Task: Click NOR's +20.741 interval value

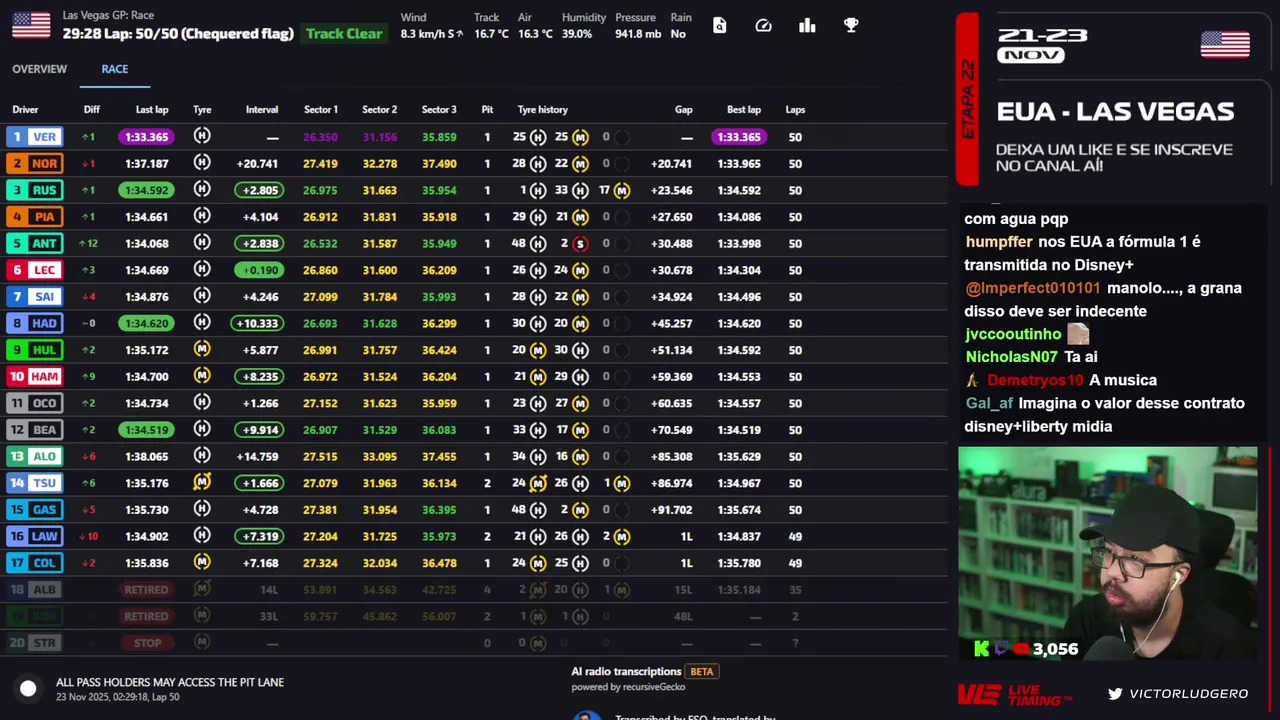Action: pos(257,164)
